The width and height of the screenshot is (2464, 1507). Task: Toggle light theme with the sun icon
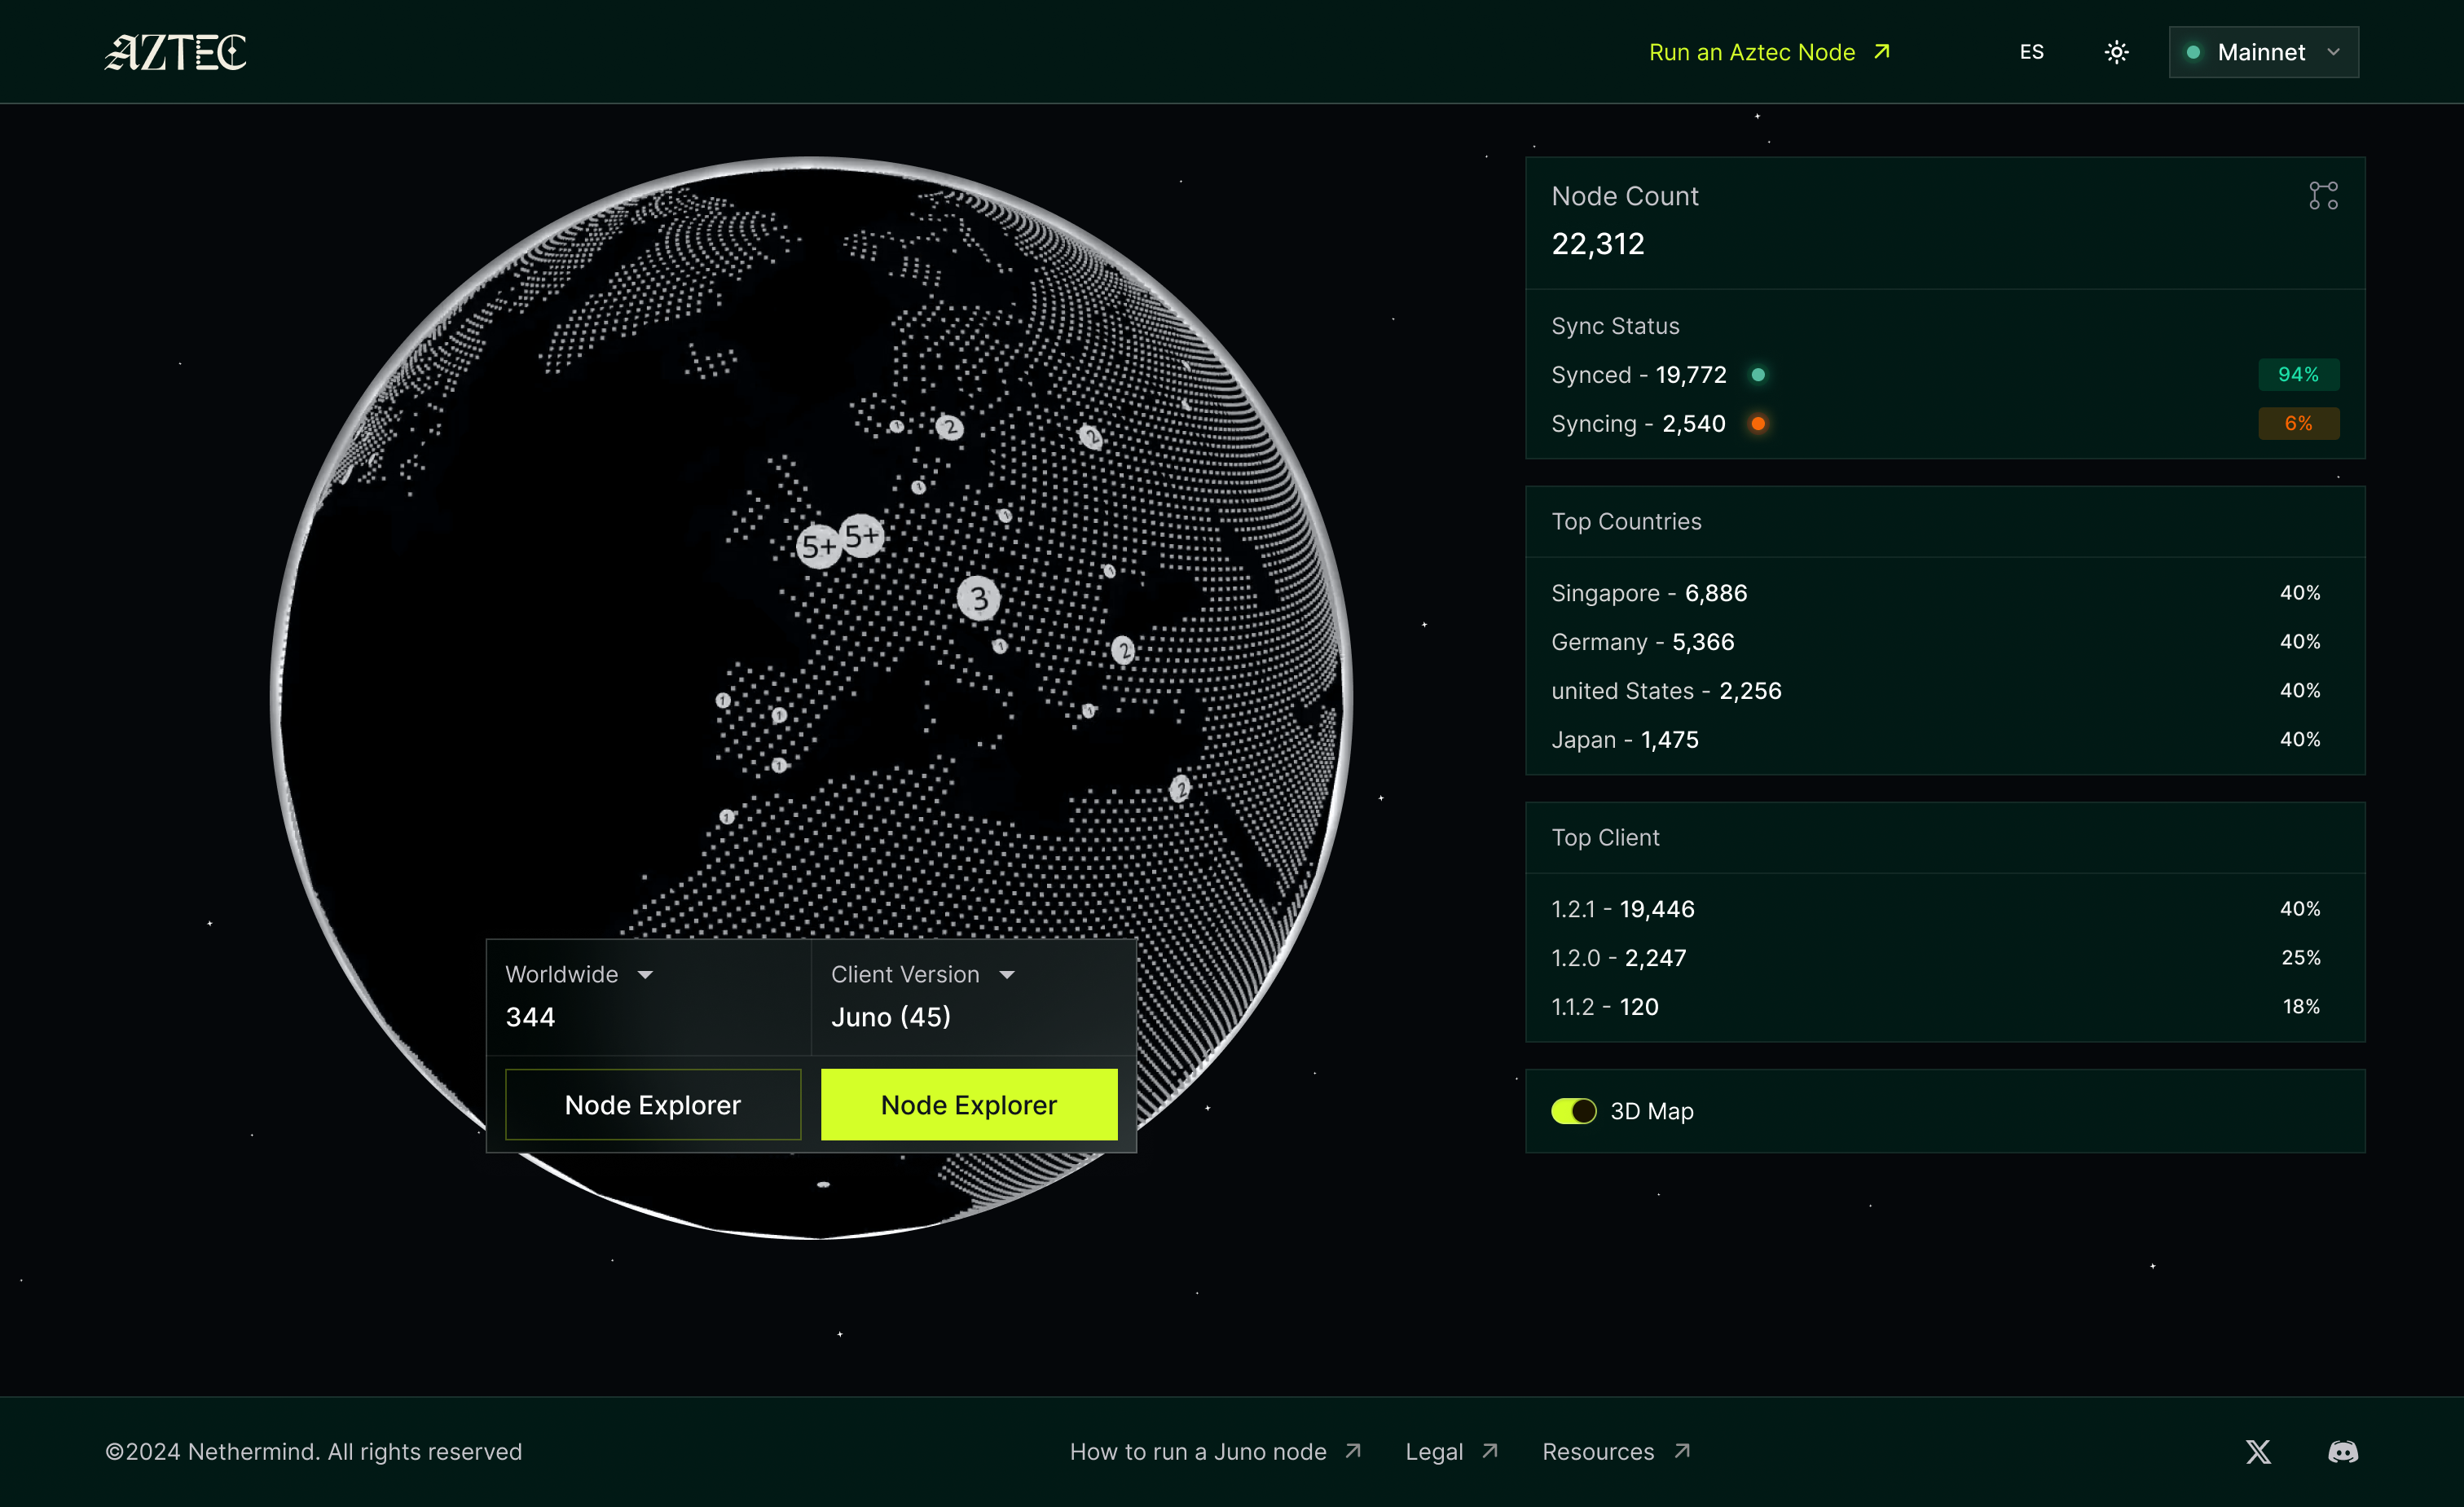click(x=2116, y=52)
